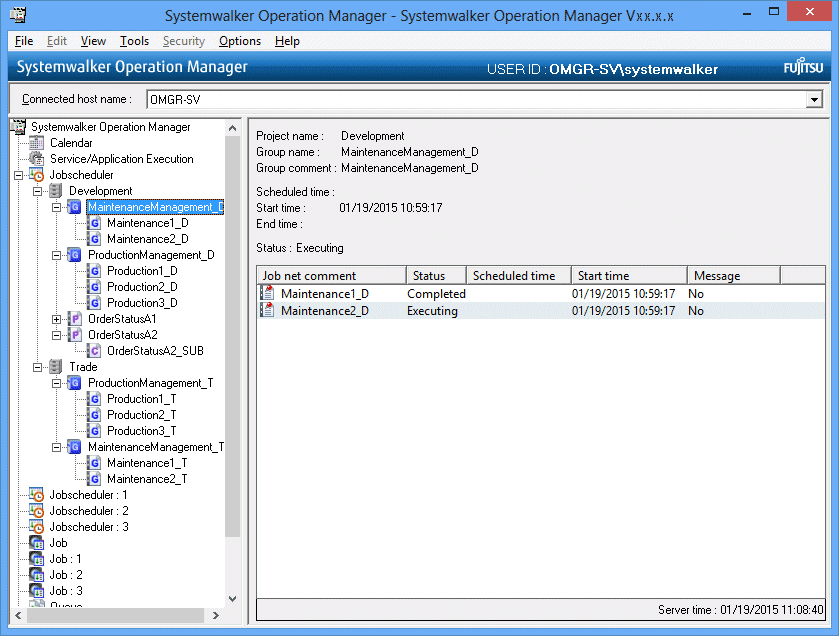Collapse the Development project node
This screenshot has height=636, width=839.
tap(38, 191)
